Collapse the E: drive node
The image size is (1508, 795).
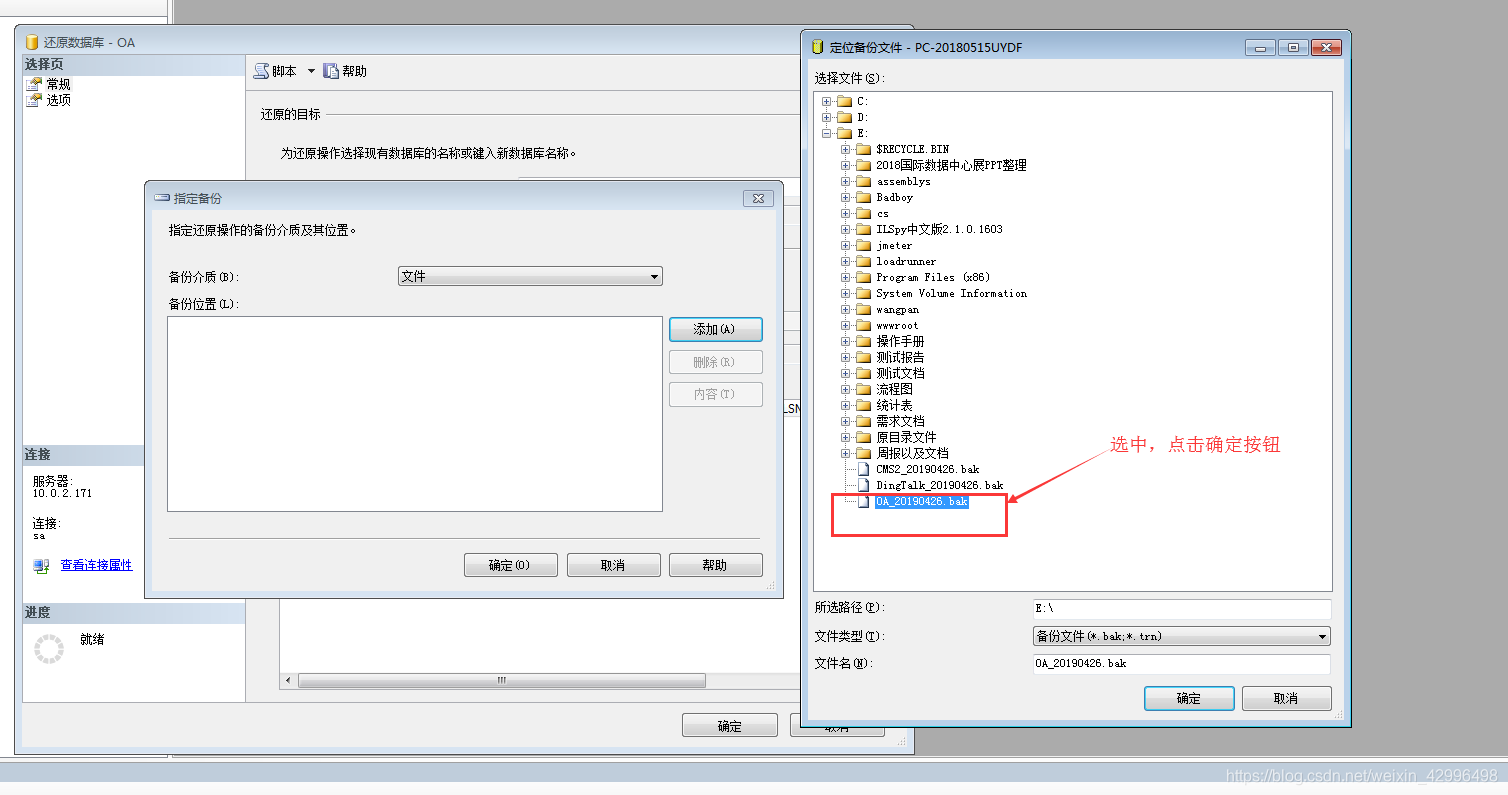pyautogui.click(x=826, y=133)
